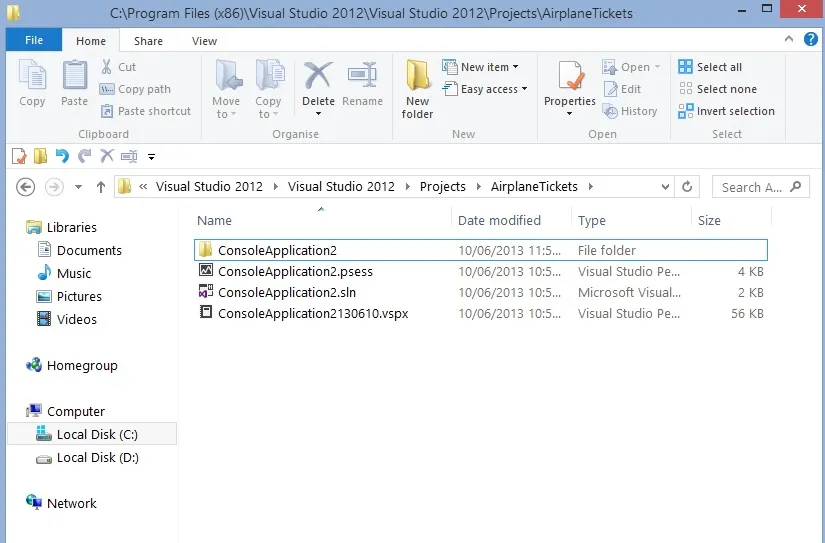Click the Paste clipboard icon
The width and height of the screenshot is (825, 543).
(x=75, y=74)
